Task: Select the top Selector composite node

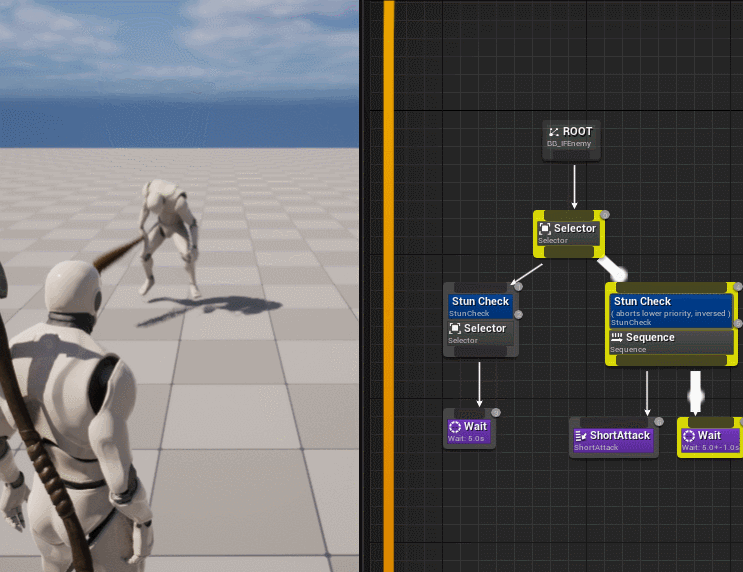Action: tap(569, 234)
